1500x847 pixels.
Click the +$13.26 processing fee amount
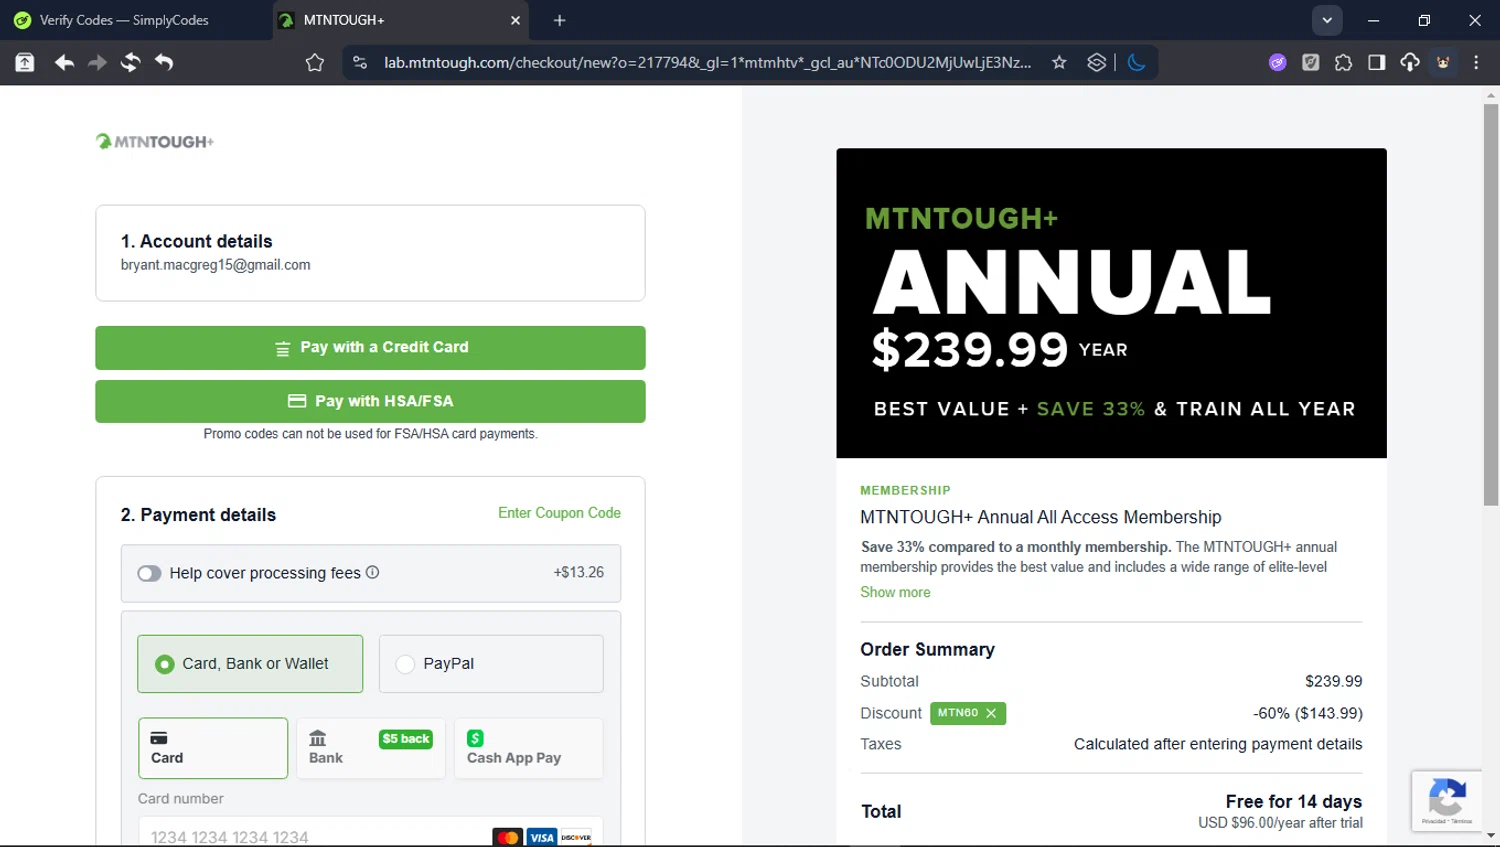(x=579, y=573)
